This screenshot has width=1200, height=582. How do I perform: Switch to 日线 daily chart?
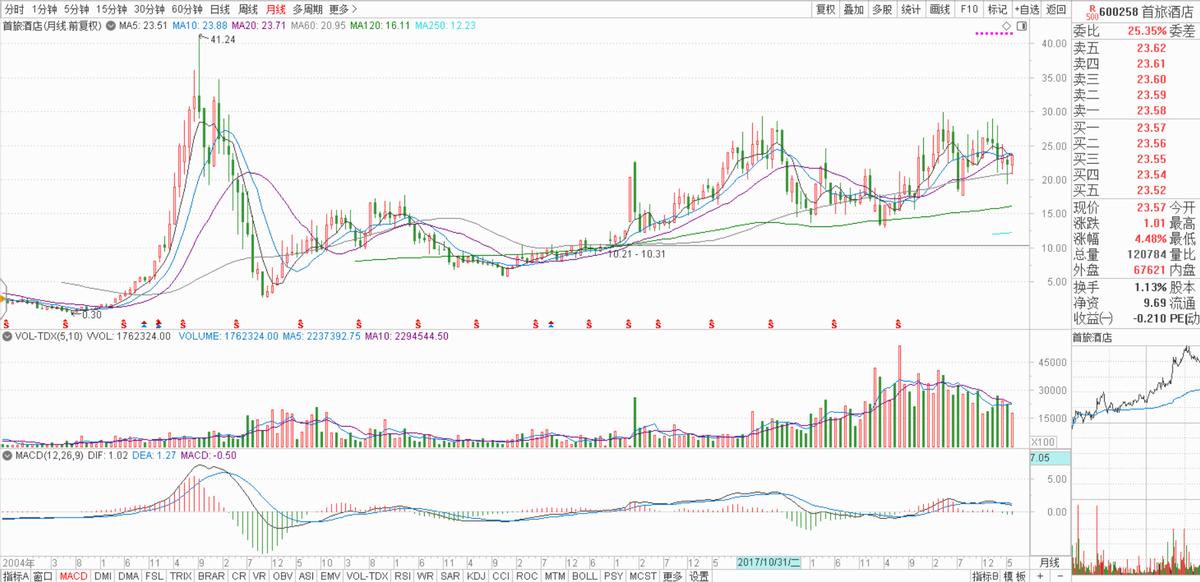220,8
